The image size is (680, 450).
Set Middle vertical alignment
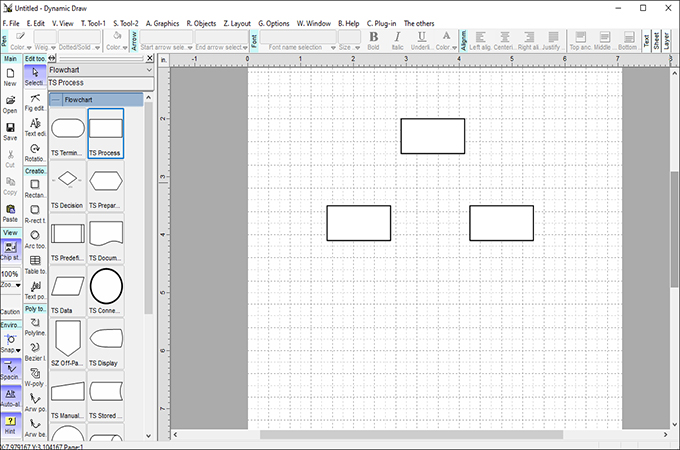[605, 41]
